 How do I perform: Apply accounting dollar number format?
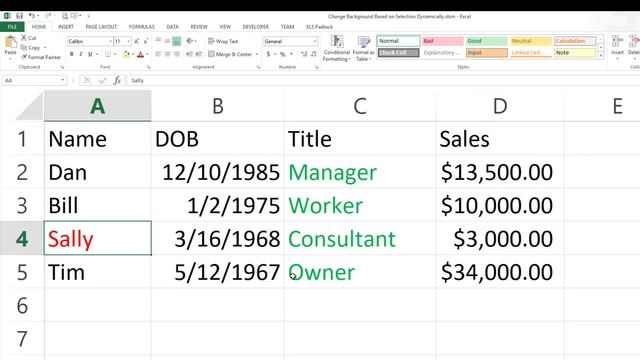(x=268, y=54)
